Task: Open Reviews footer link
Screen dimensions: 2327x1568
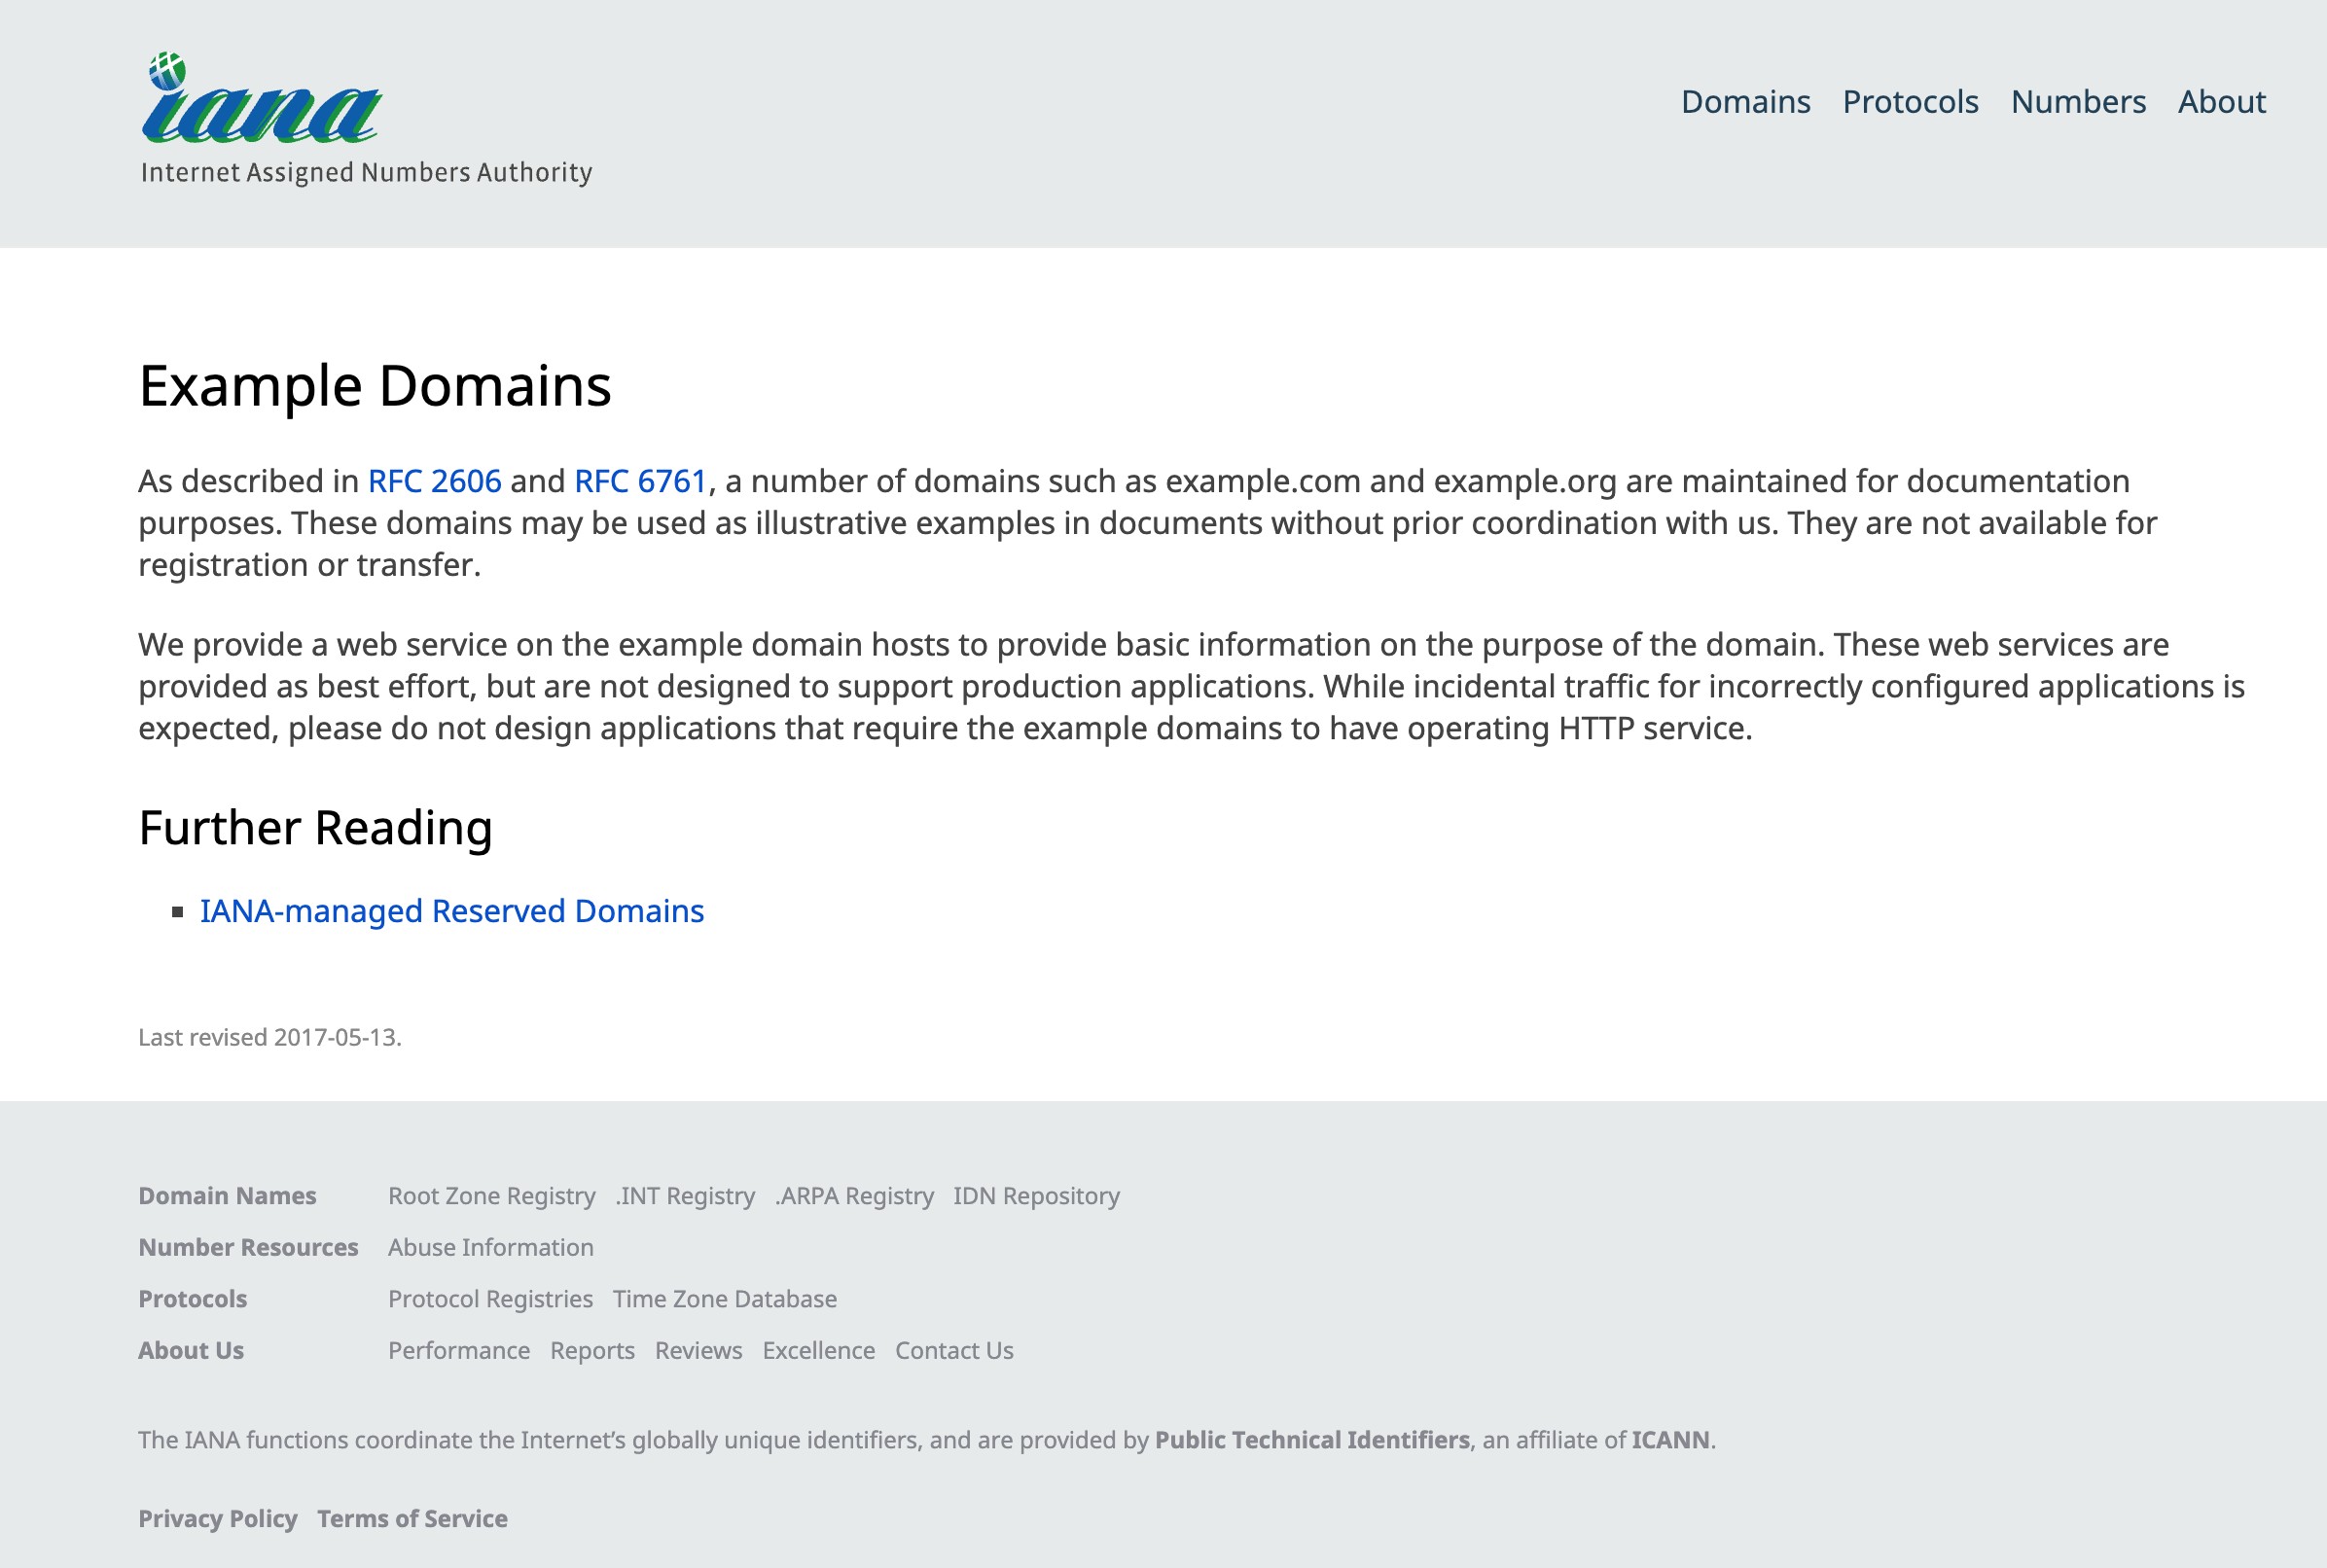Action: (698, 1350)
